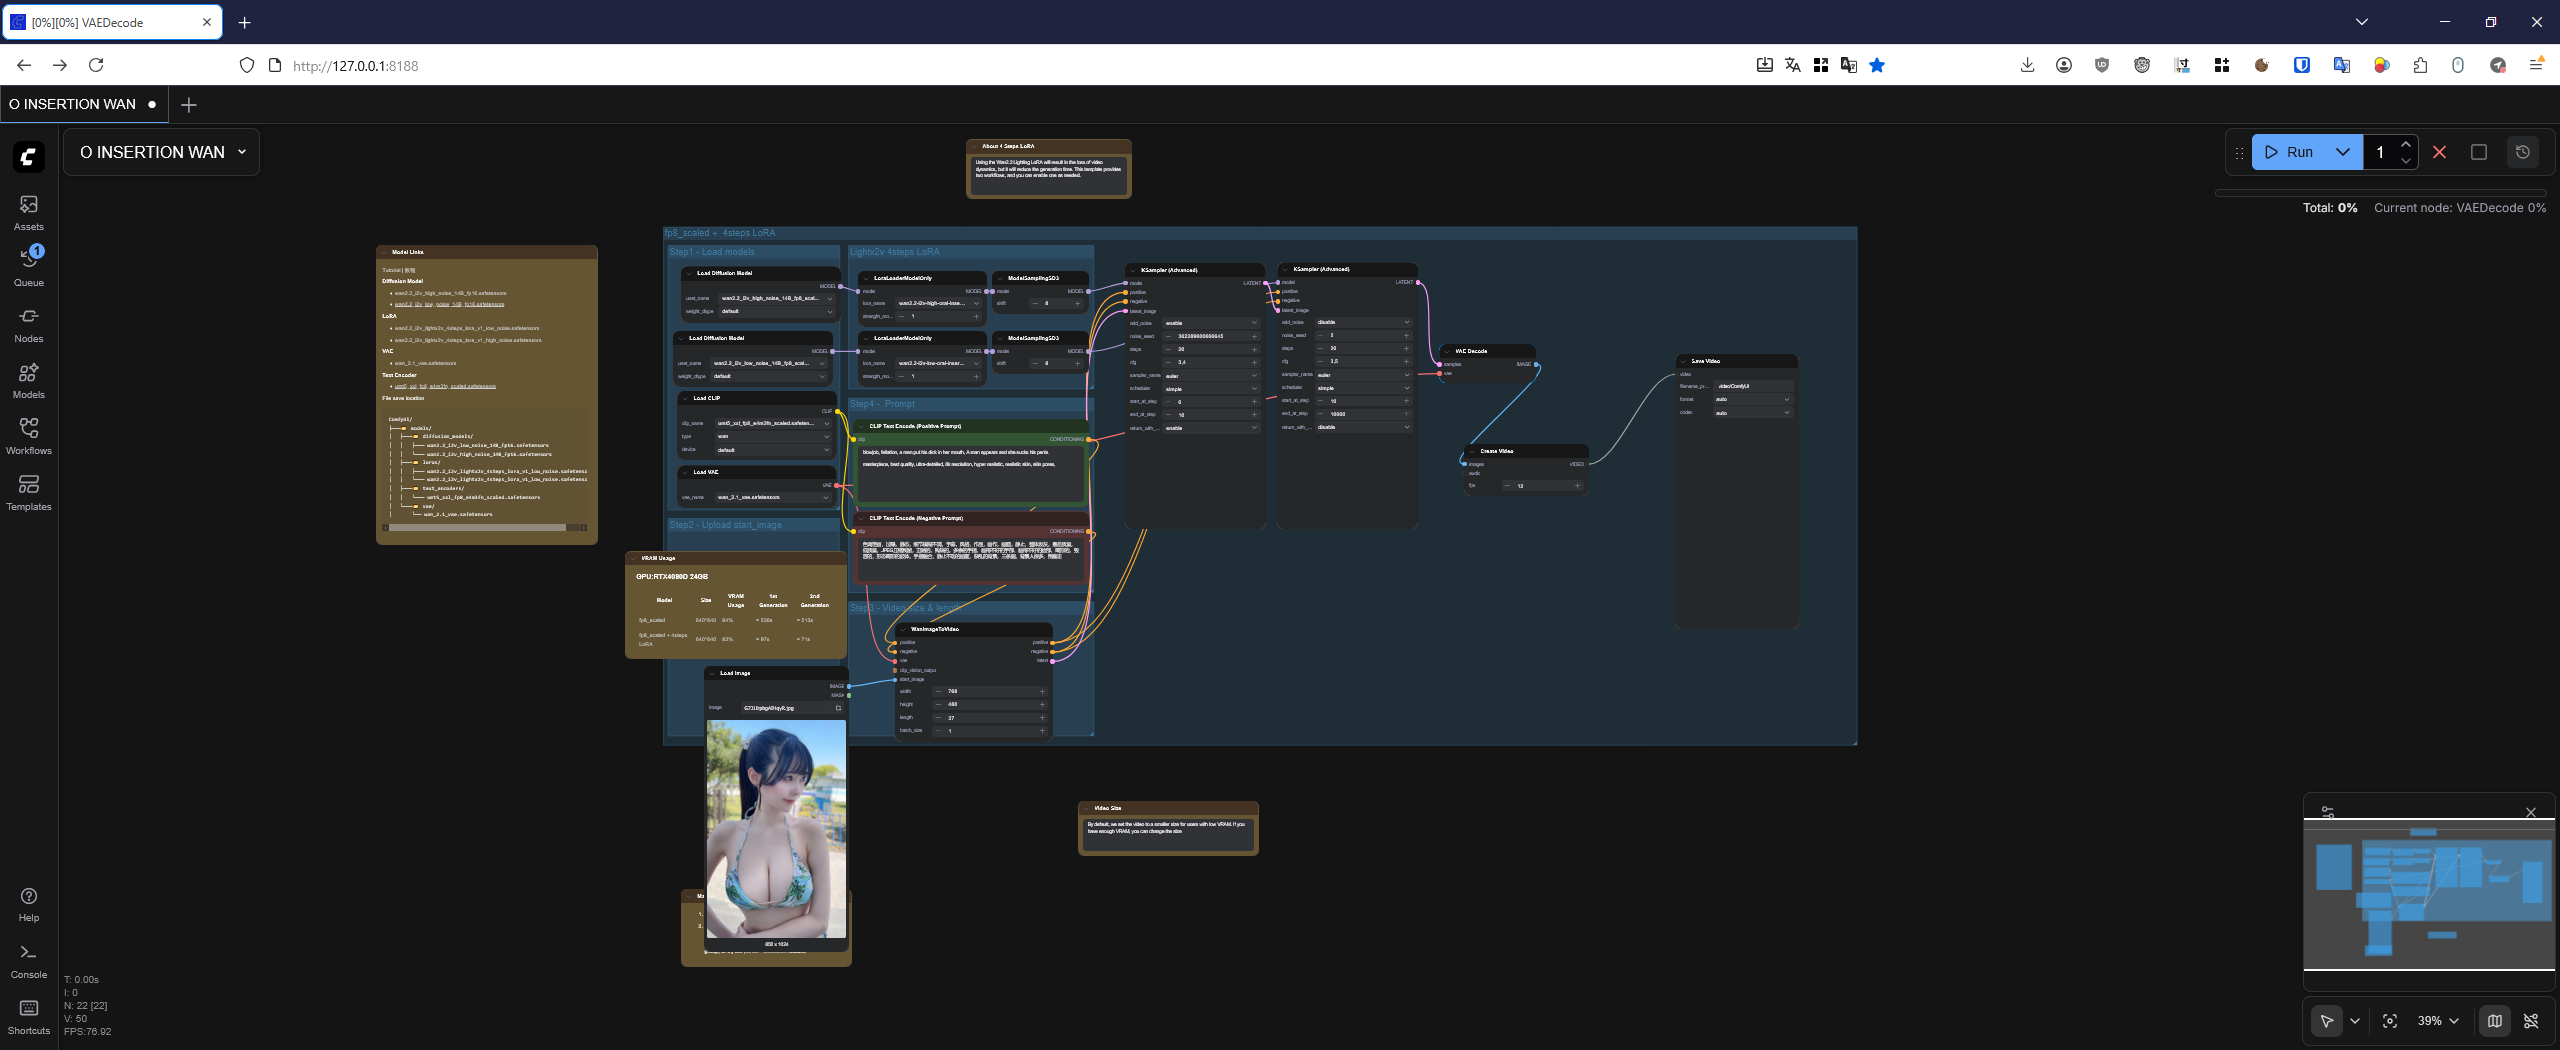Collapse the VAE Decode node
Screen dimensions: 2560x1050
click(1448, 351)
